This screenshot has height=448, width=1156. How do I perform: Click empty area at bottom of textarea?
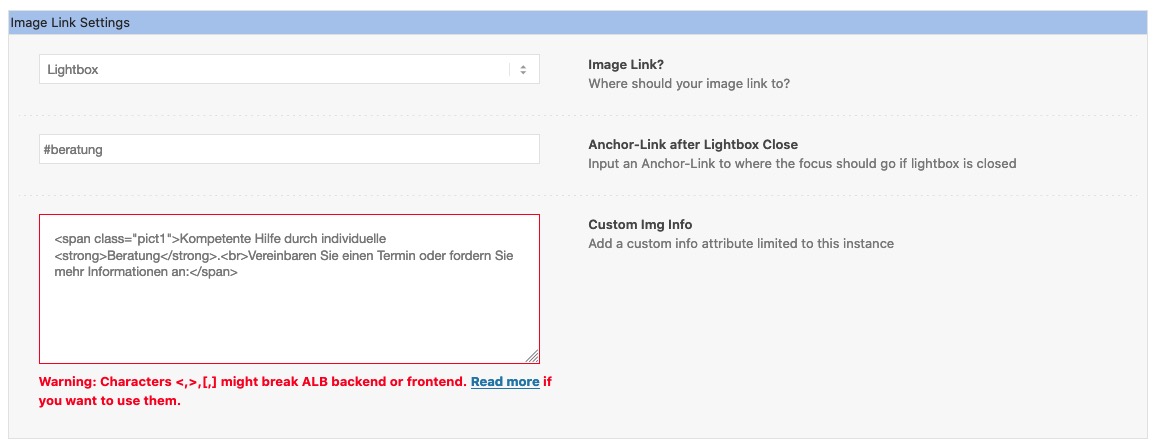click(289, 324)
